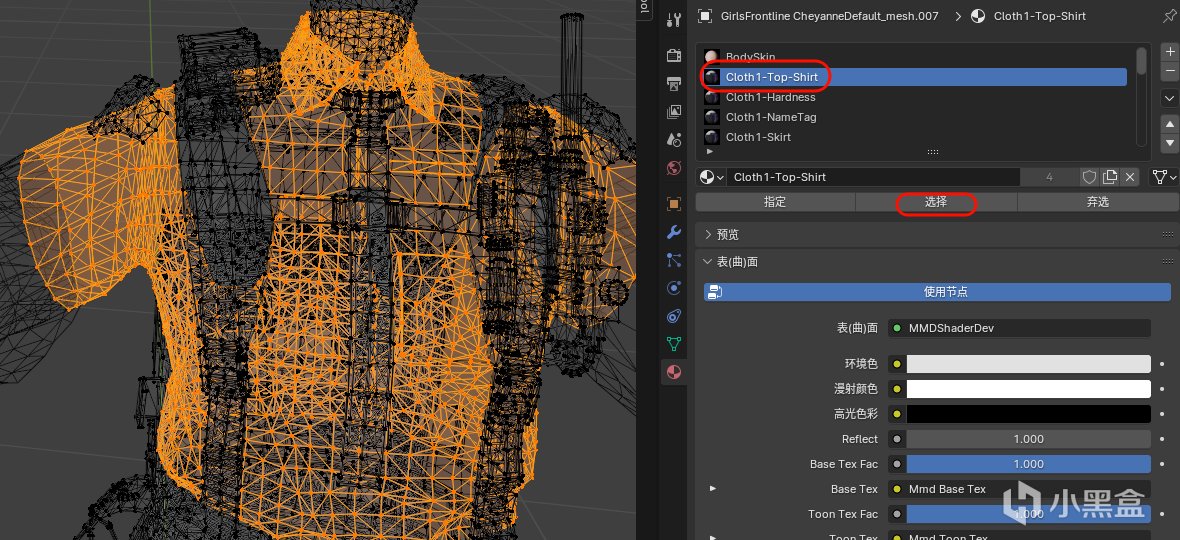This screenshot has width=1180, height=540.
Task: Open the Render properties tab
Action: pos(674,55)
